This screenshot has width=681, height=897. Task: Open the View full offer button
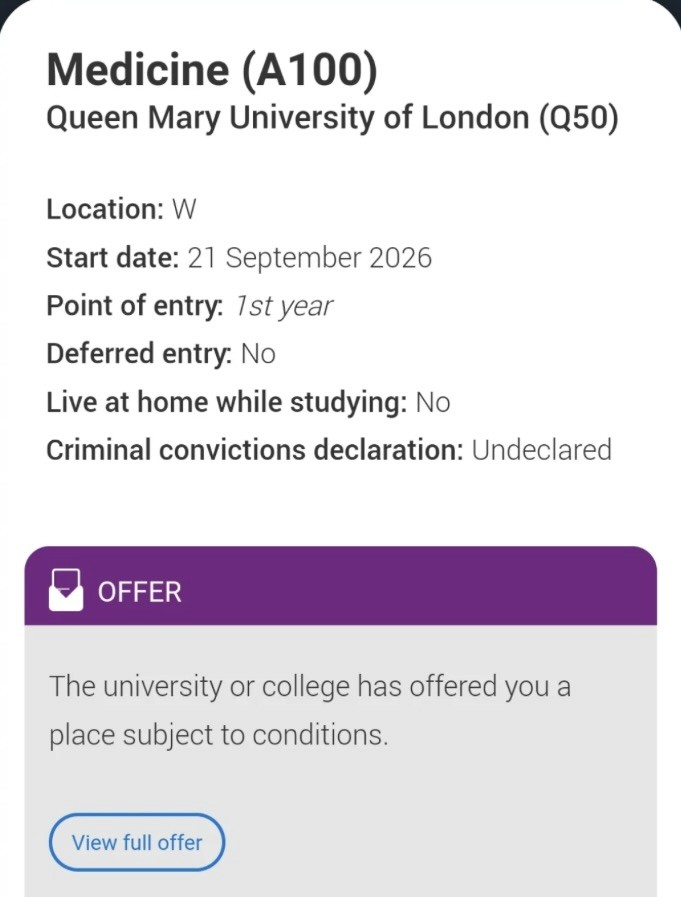point(137,842)
